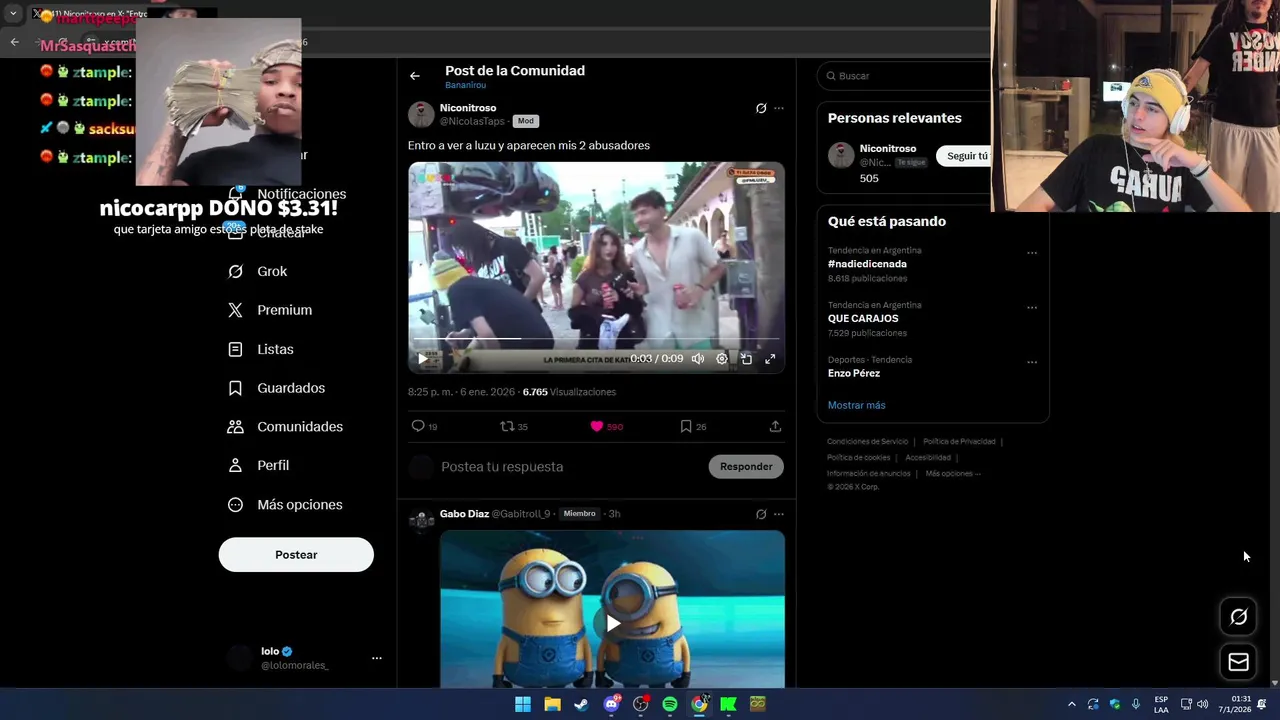This screenshot has width=1280, height=720.
Task: Open Spotify from the taskbar
Action: point(670,704)
